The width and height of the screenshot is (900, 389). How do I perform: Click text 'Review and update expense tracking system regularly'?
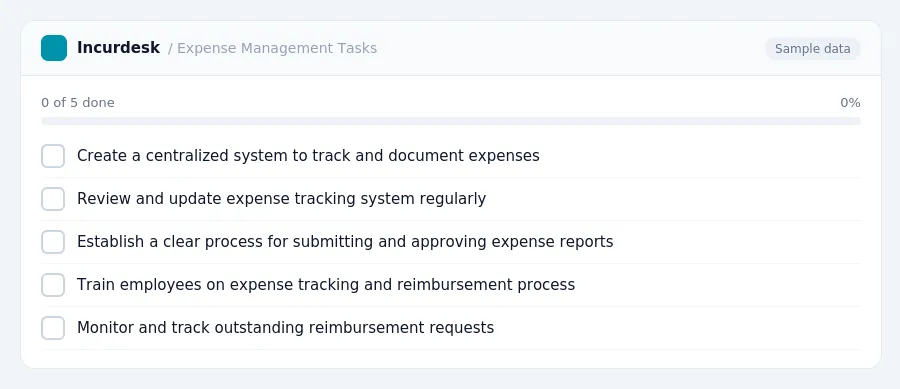pos(281,199)
